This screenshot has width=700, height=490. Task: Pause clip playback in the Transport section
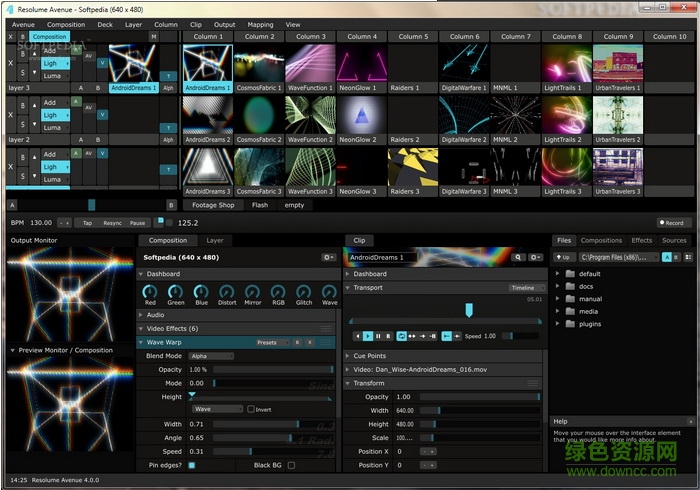point(378,336)
